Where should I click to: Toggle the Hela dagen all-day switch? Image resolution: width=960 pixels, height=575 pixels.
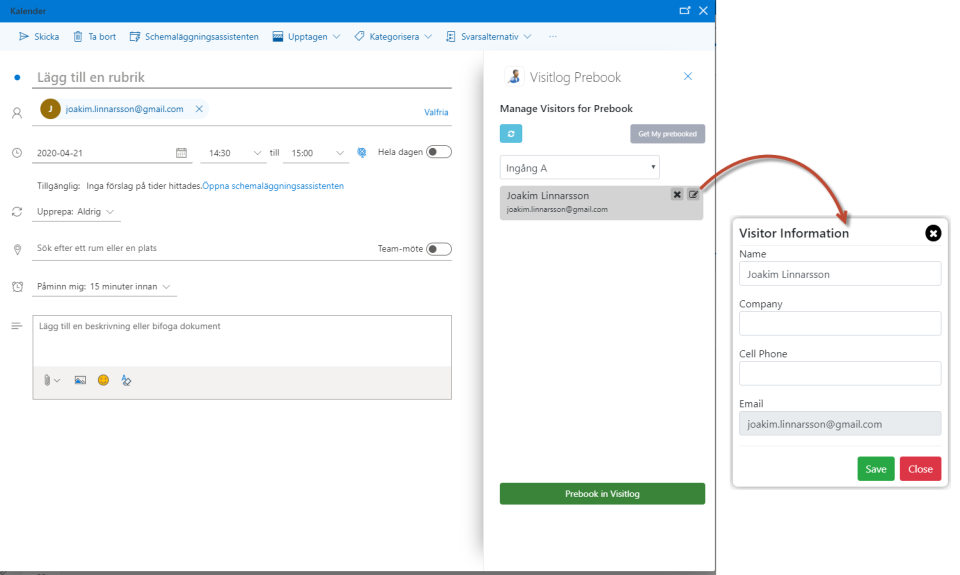click(439, 152)
